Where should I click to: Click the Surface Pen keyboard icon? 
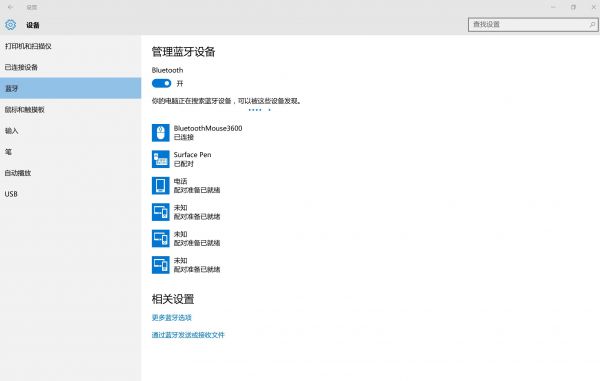click(160, 159)
